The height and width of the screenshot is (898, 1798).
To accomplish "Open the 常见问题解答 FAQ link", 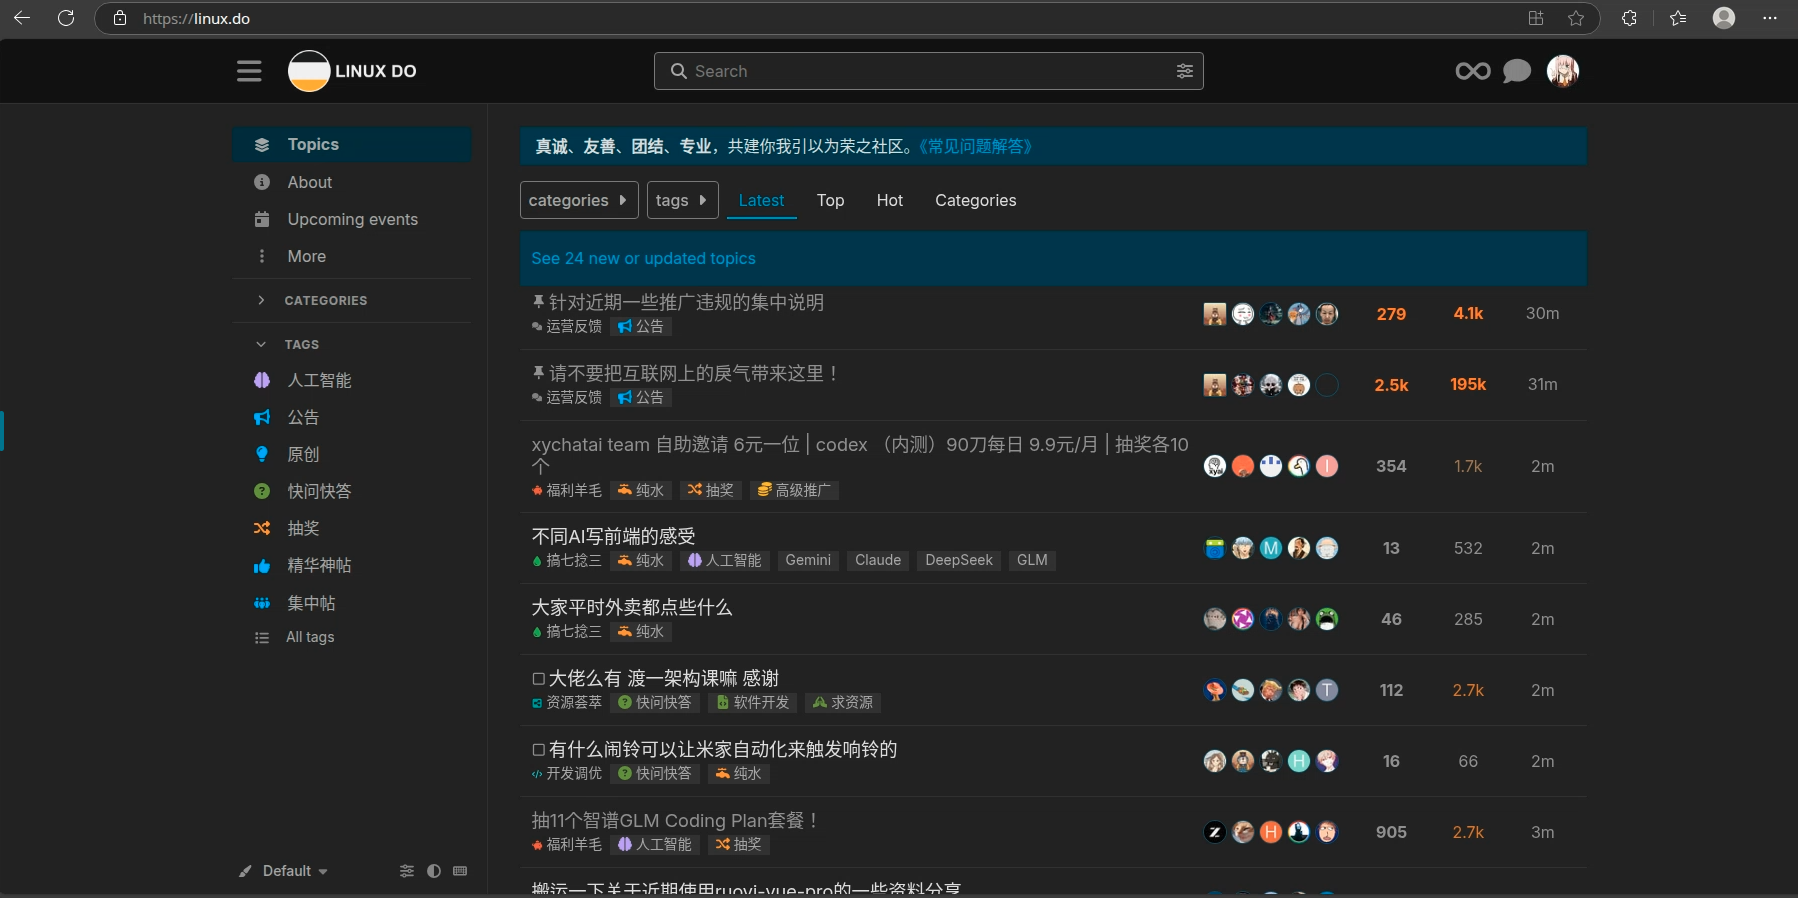I will [975, 146].
